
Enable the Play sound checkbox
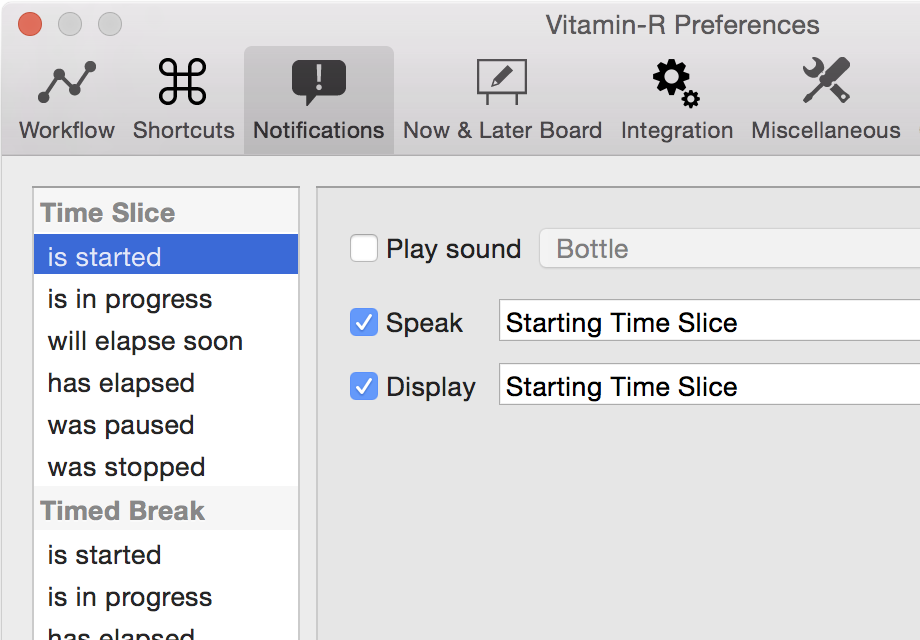[x=364, y=248]
